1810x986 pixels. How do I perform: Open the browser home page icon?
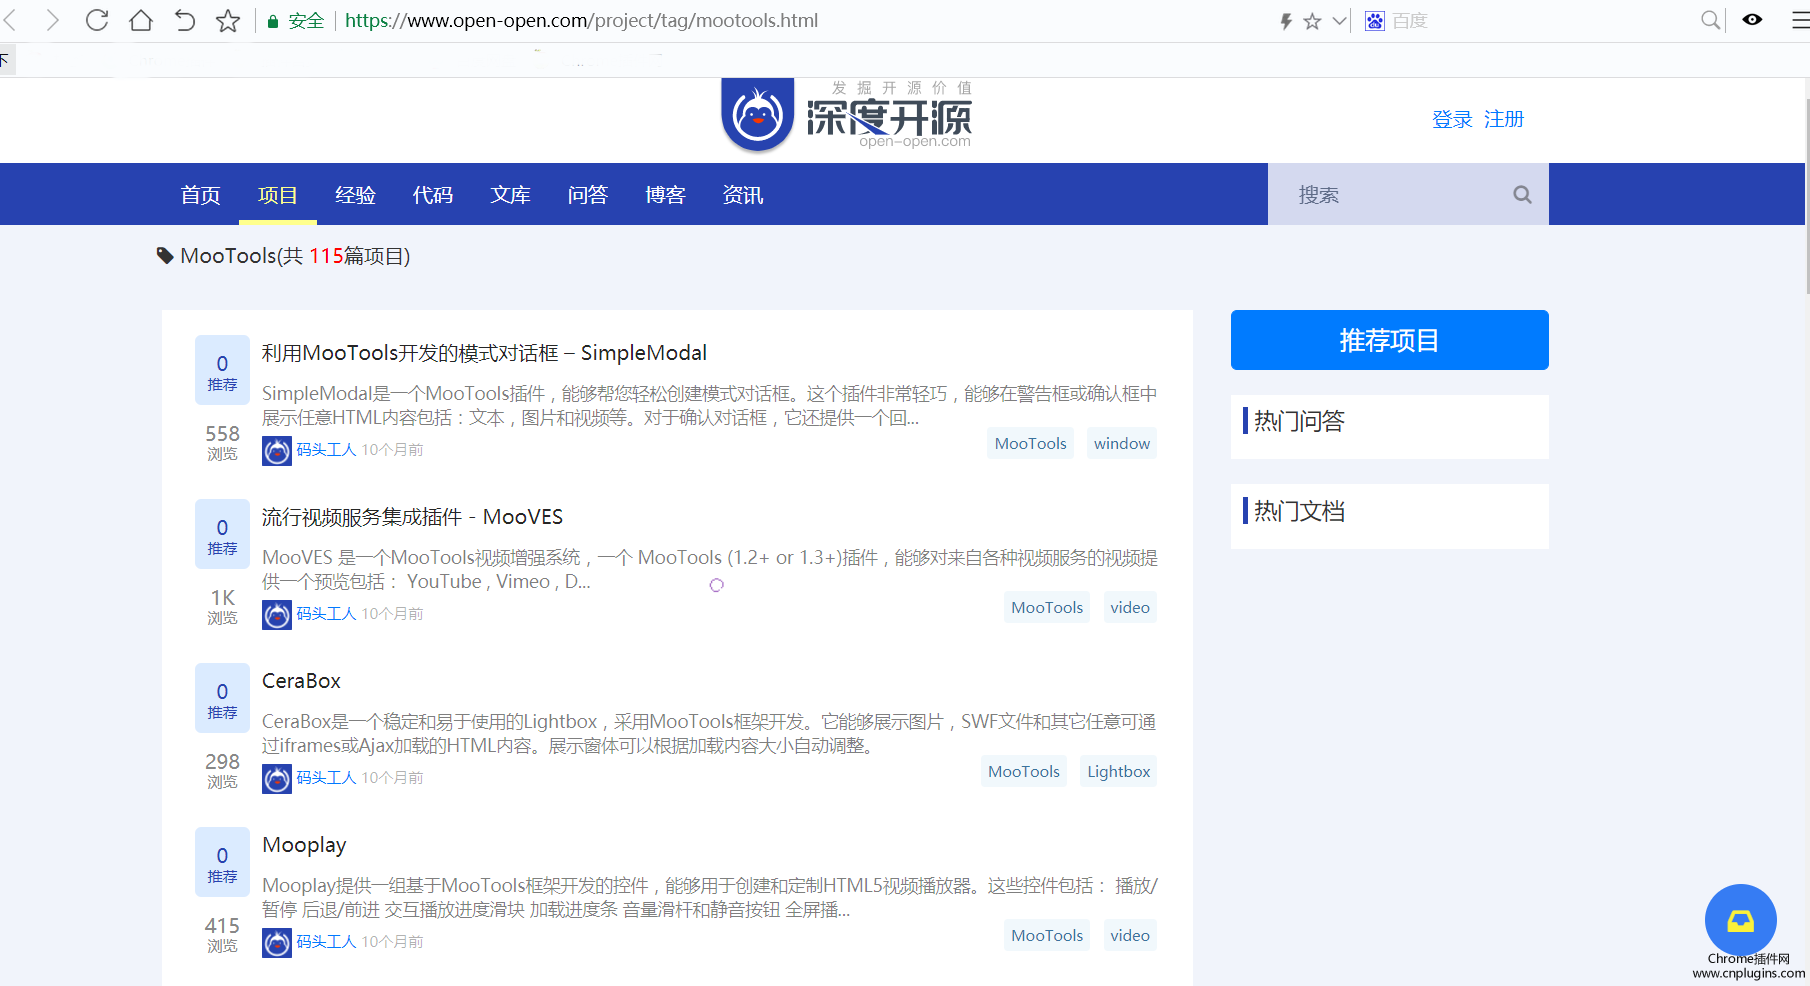[x=141, y=20]
